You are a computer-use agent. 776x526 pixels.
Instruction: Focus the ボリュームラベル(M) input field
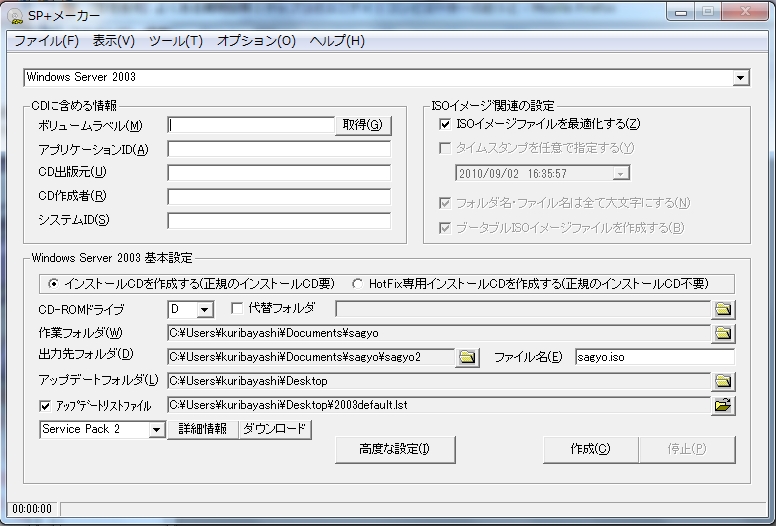tap(251, 125)
